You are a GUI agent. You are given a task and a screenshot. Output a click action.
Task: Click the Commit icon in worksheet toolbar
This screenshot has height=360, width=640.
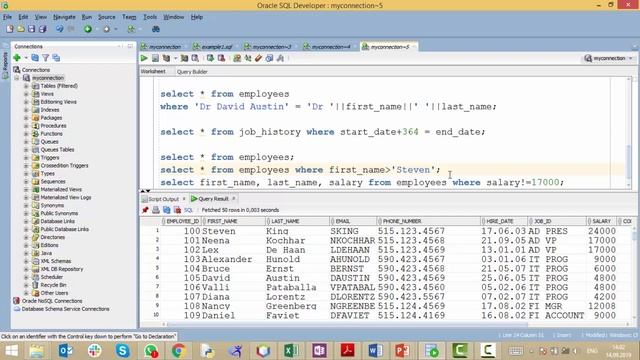click(210, 58)
